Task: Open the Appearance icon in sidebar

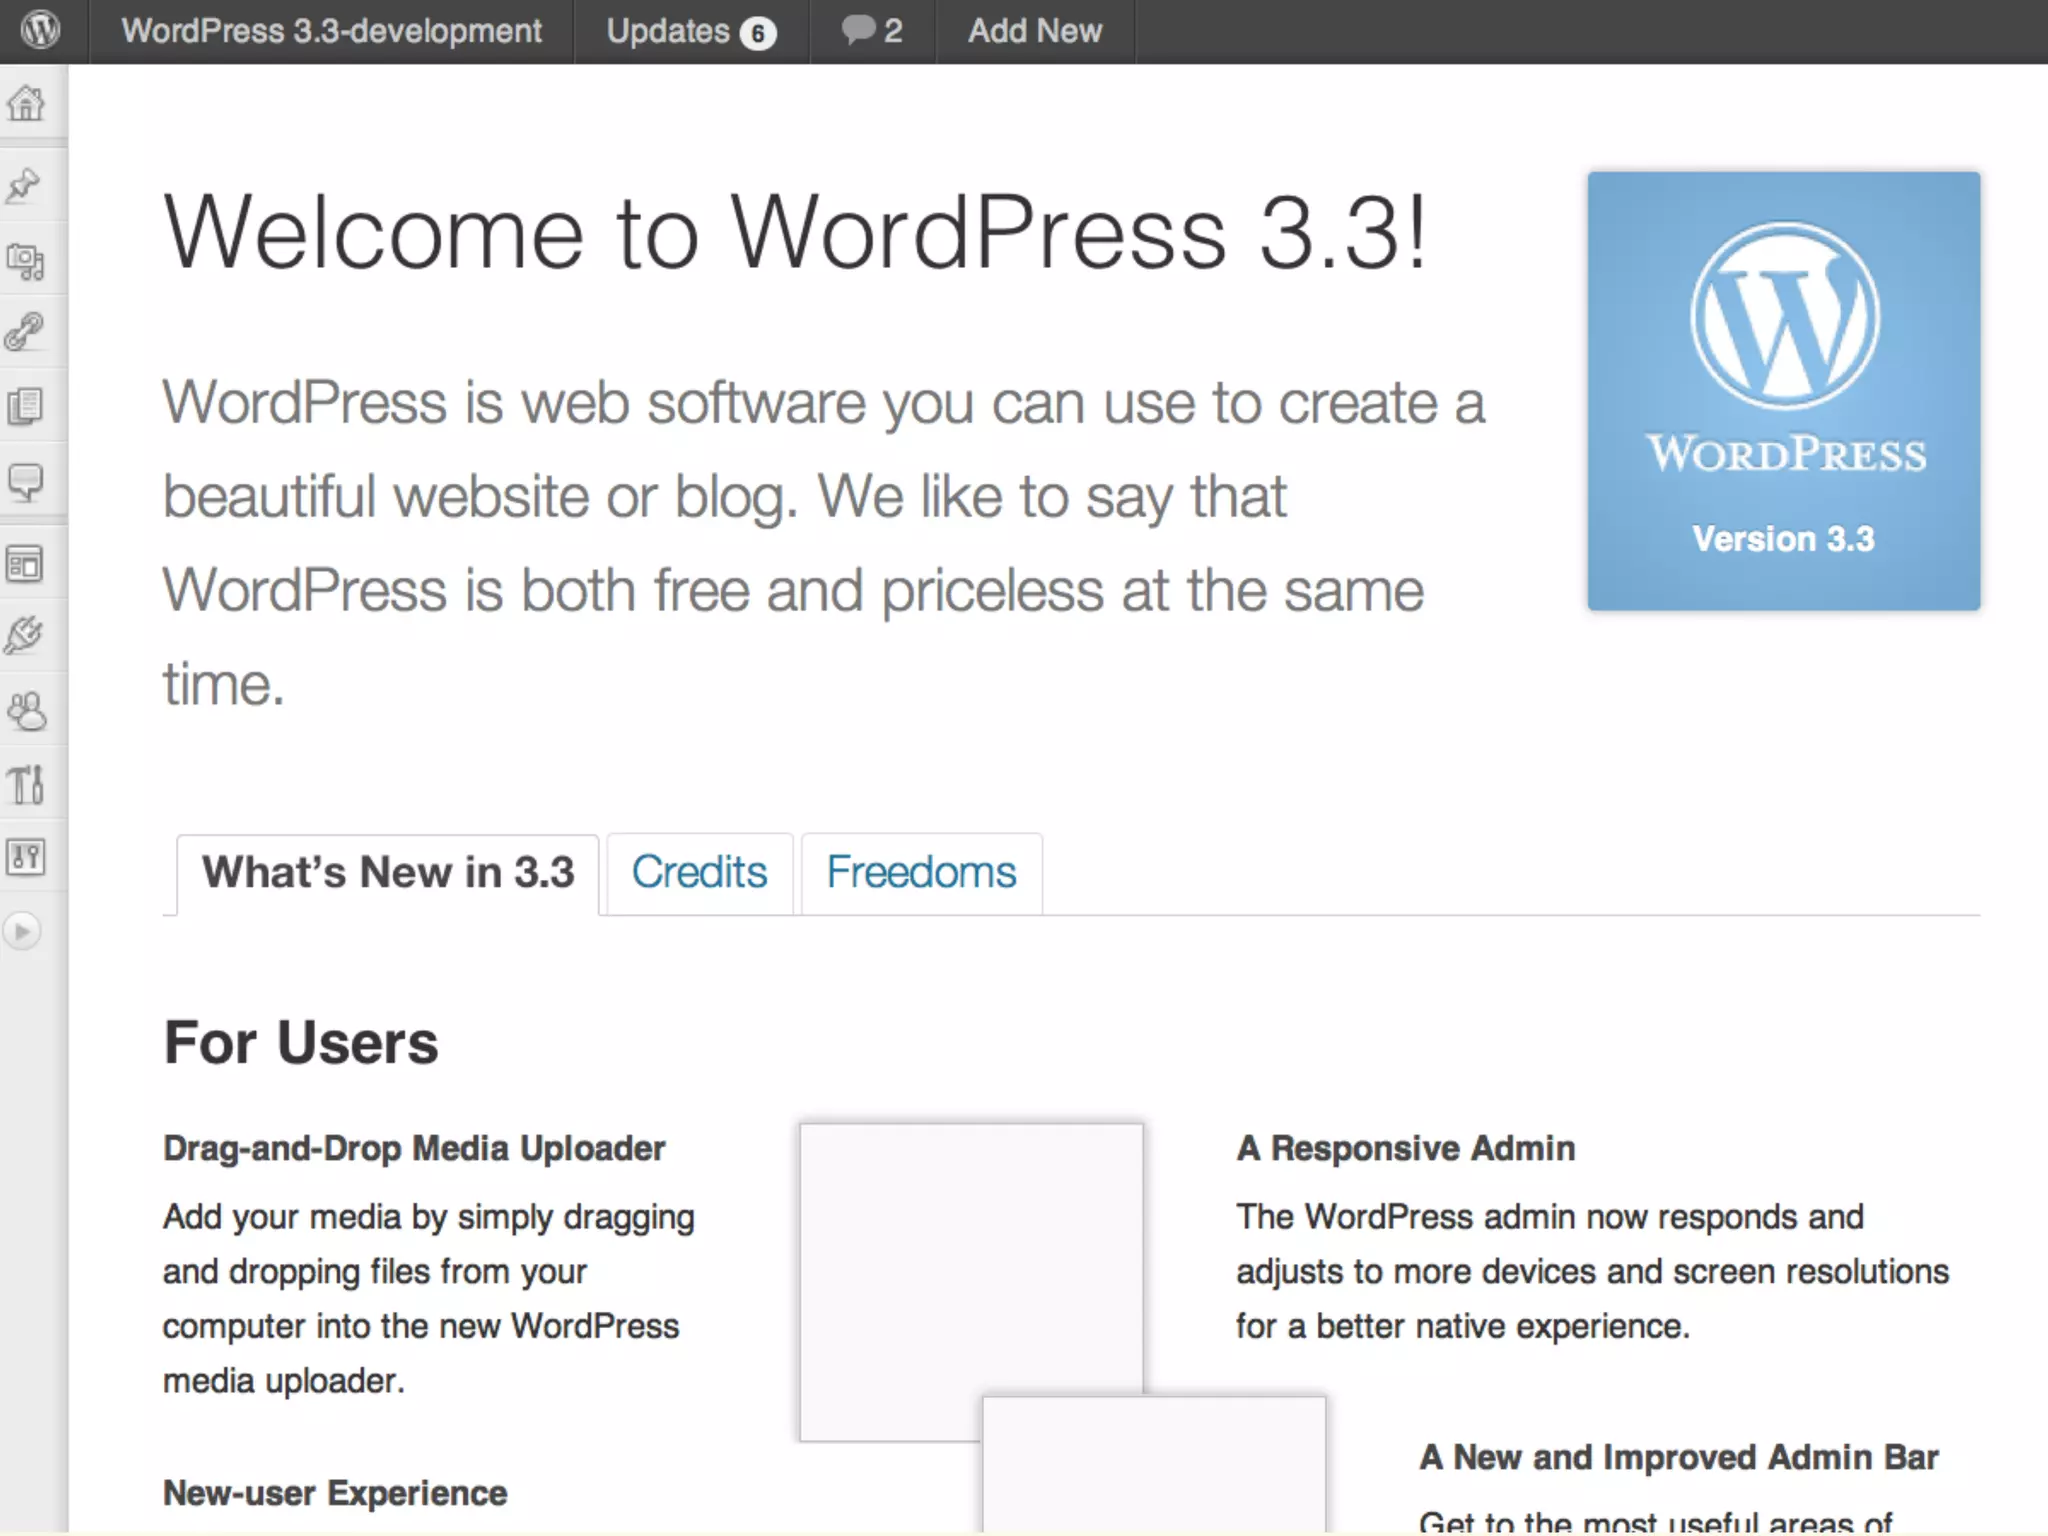Action: 26,565
